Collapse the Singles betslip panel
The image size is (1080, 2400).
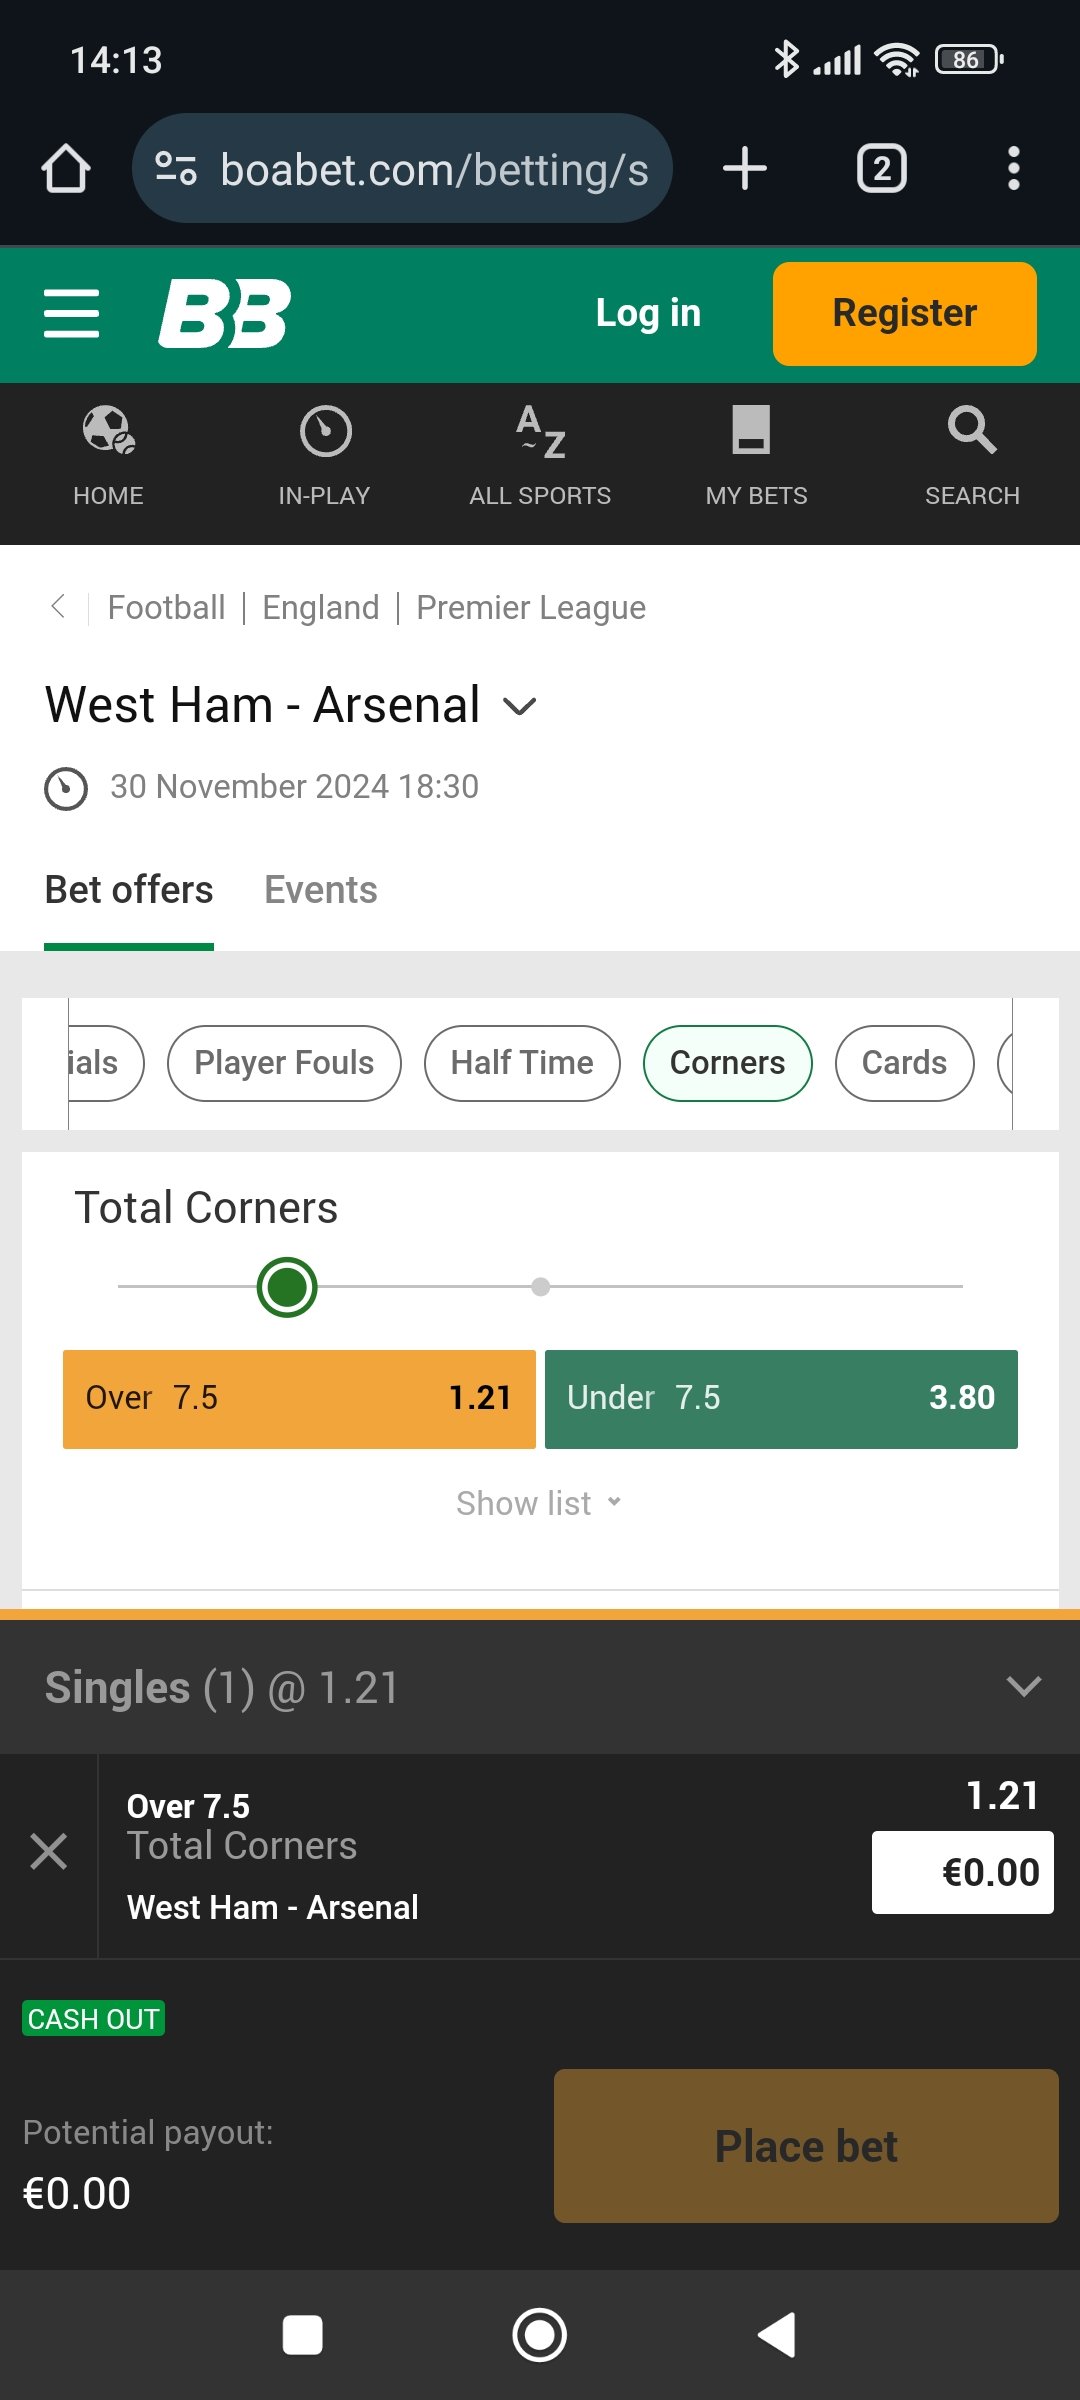click(1024, 1687)
